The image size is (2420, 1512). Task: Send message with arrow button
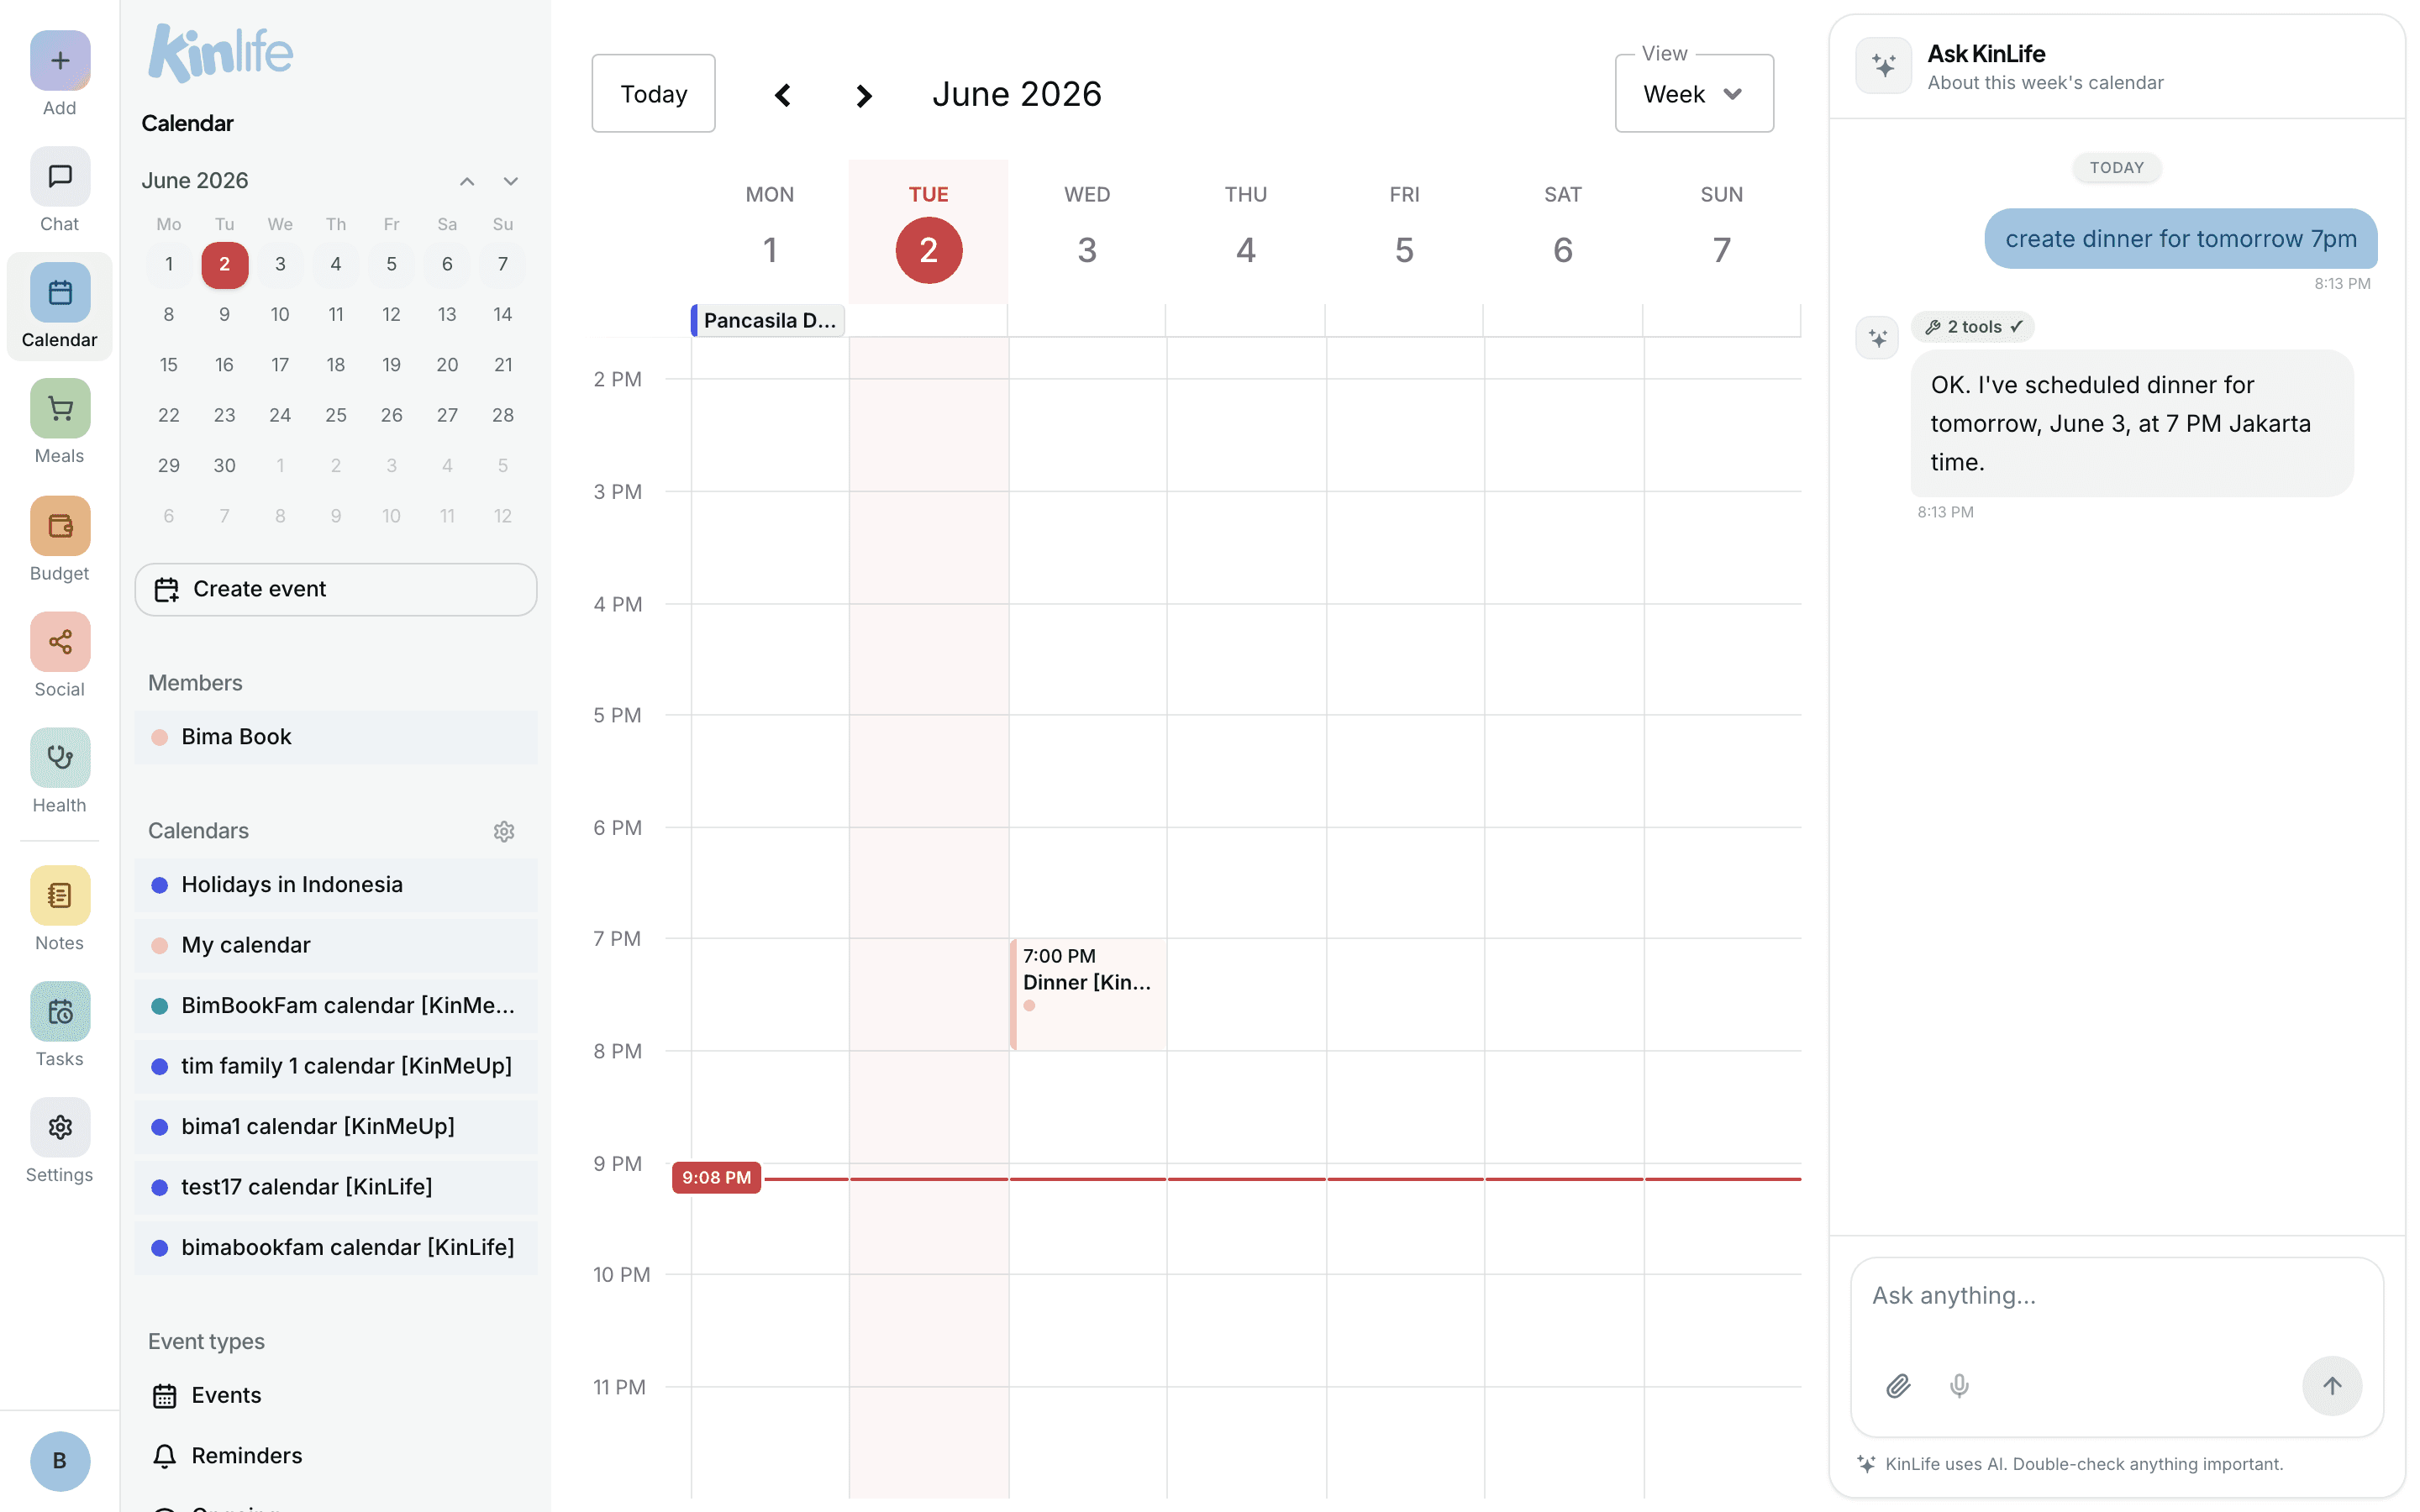(2332, 1386)
